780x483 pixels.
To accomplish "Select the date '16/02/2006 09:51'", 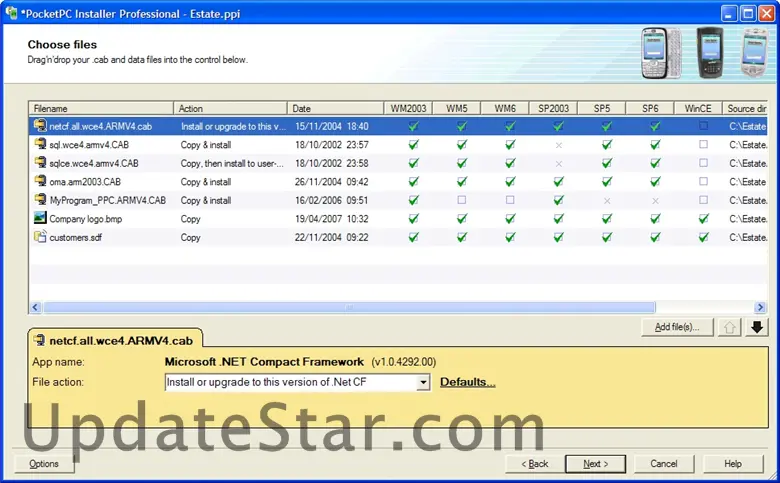I will 331,200.
